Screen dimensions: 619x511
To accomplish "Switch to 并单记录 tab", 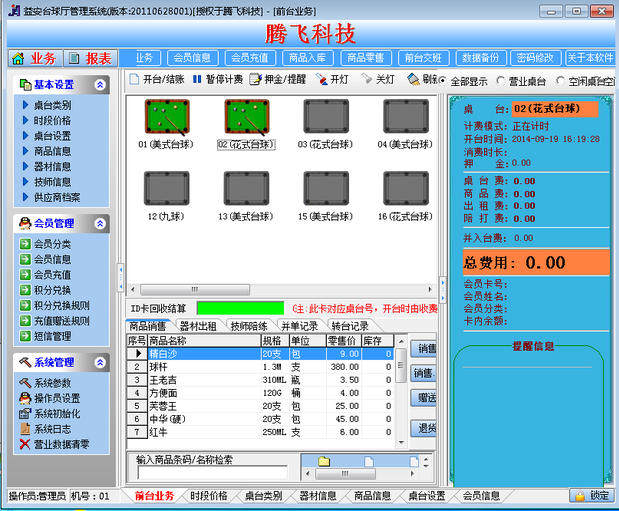I will 300,326.
